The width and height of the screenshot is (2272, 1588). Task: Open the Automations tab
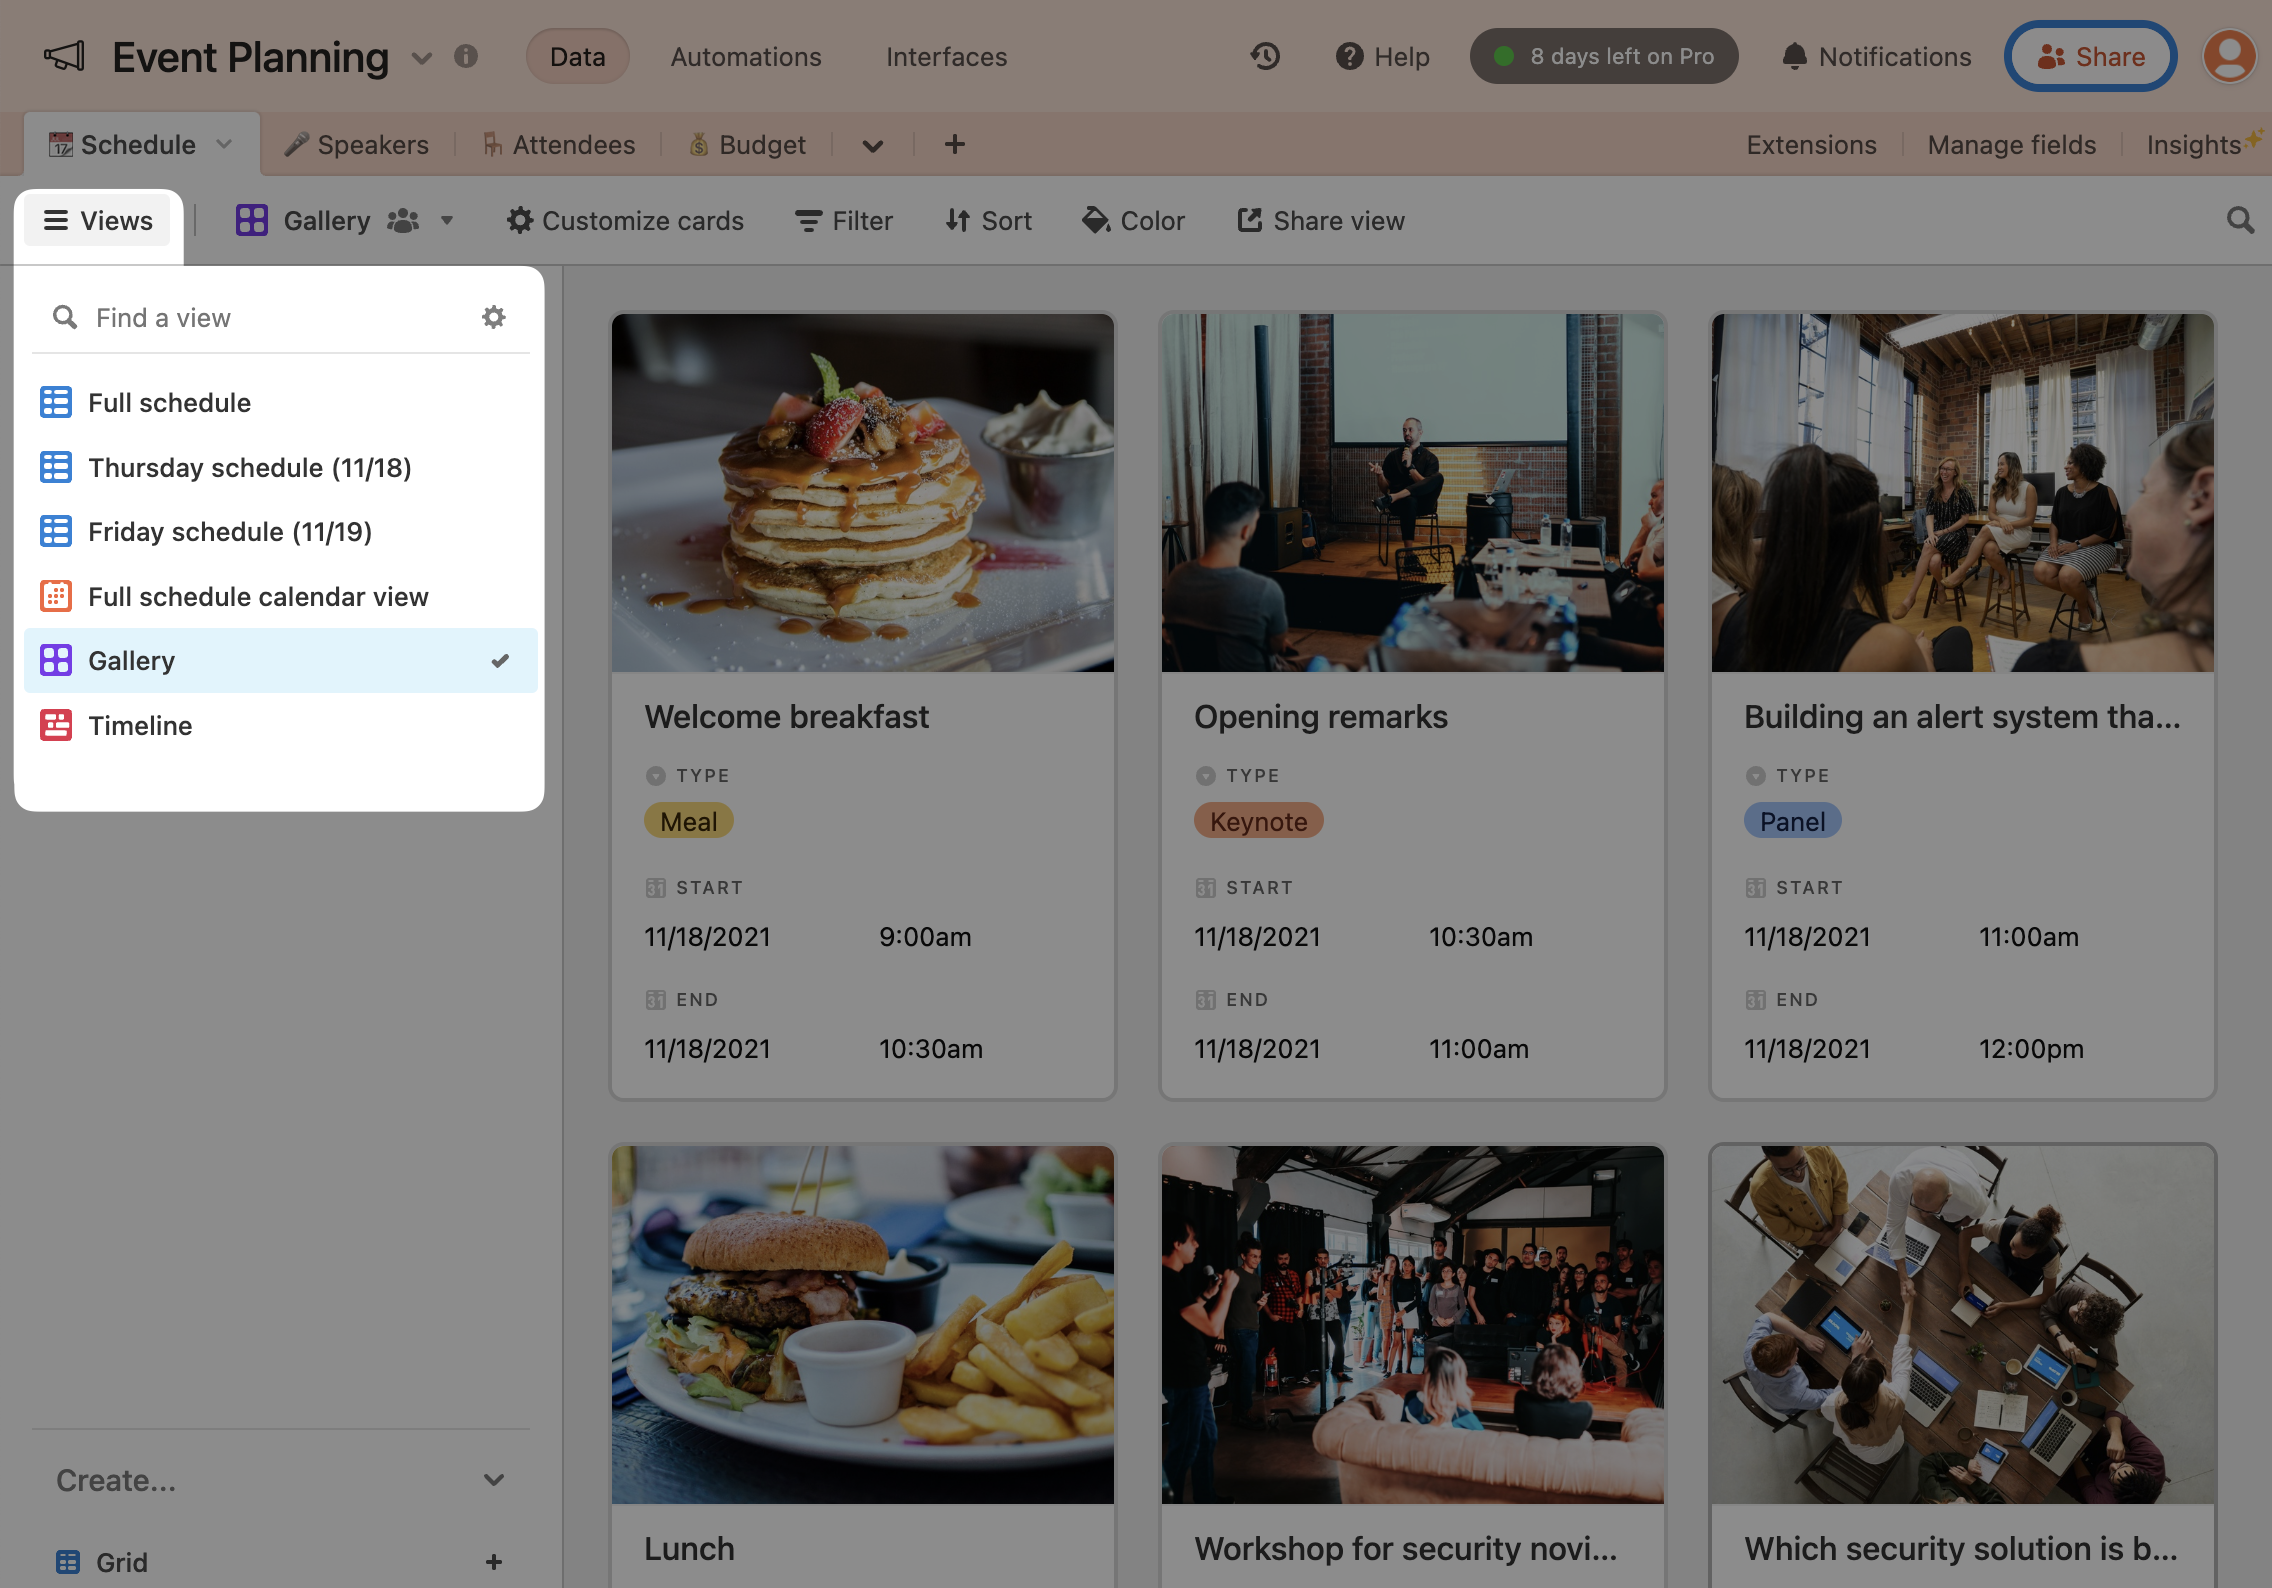(x=746, y=56)
